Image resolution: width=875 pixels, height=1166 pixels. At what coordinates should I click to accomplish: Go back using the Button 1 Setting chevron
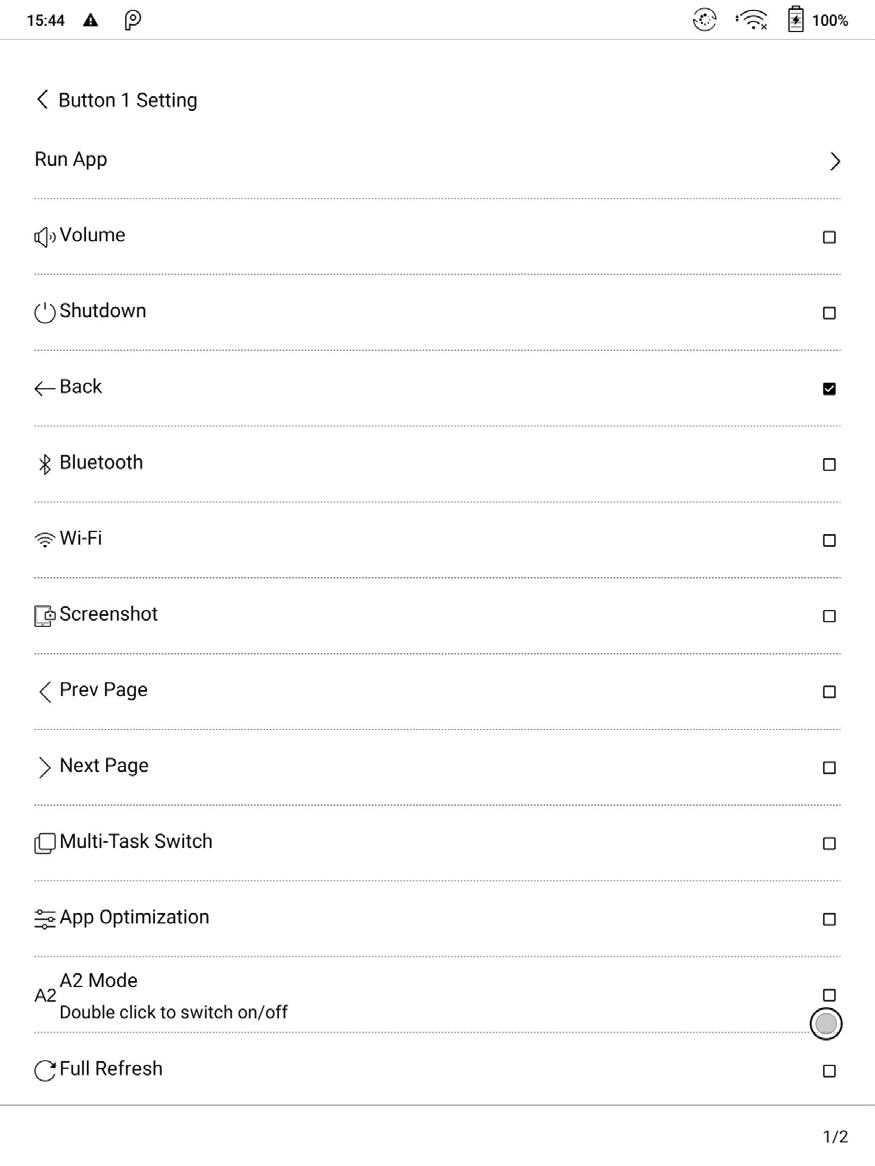[x=42, y=99]
